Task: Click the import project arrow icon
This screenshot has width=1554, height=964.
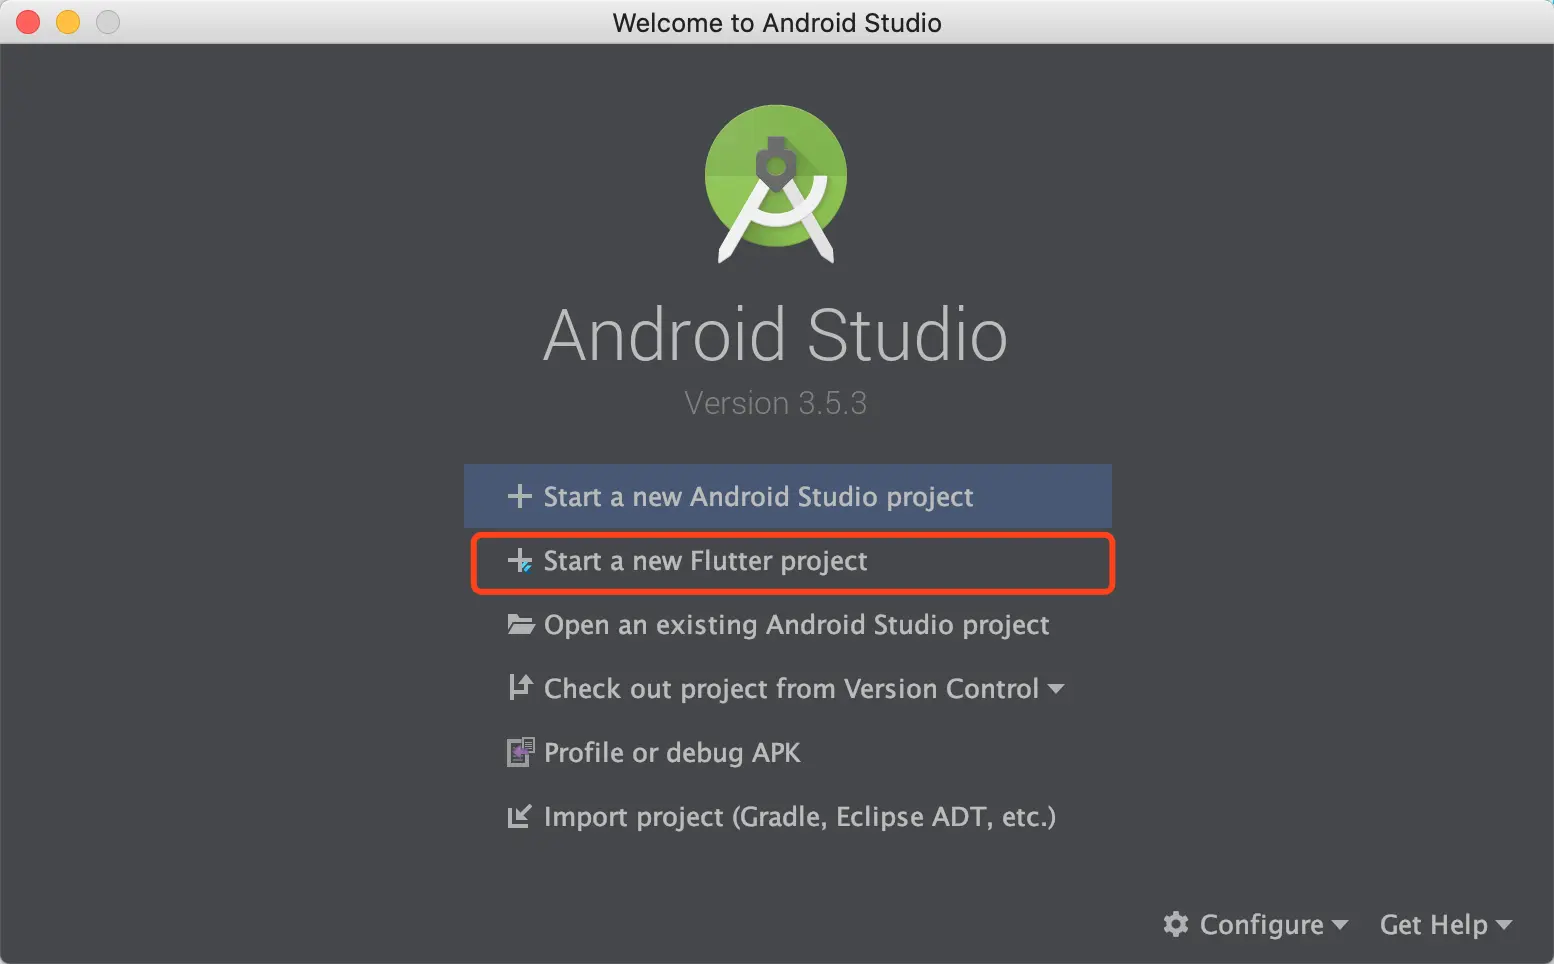Action: [x=519, y=817]
